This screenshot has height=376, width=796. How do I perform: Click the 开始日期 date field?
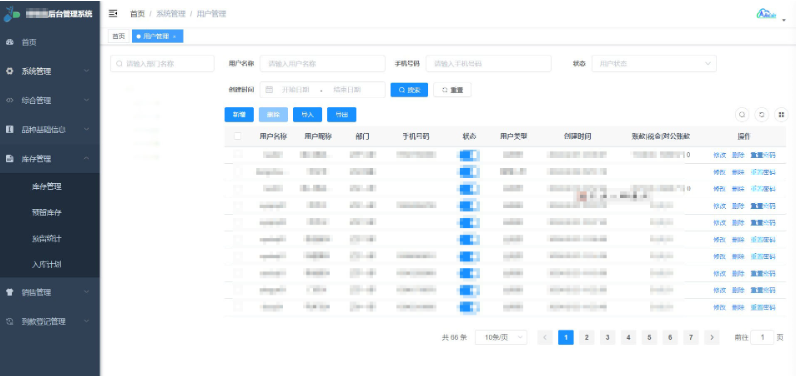coord(296,90)
